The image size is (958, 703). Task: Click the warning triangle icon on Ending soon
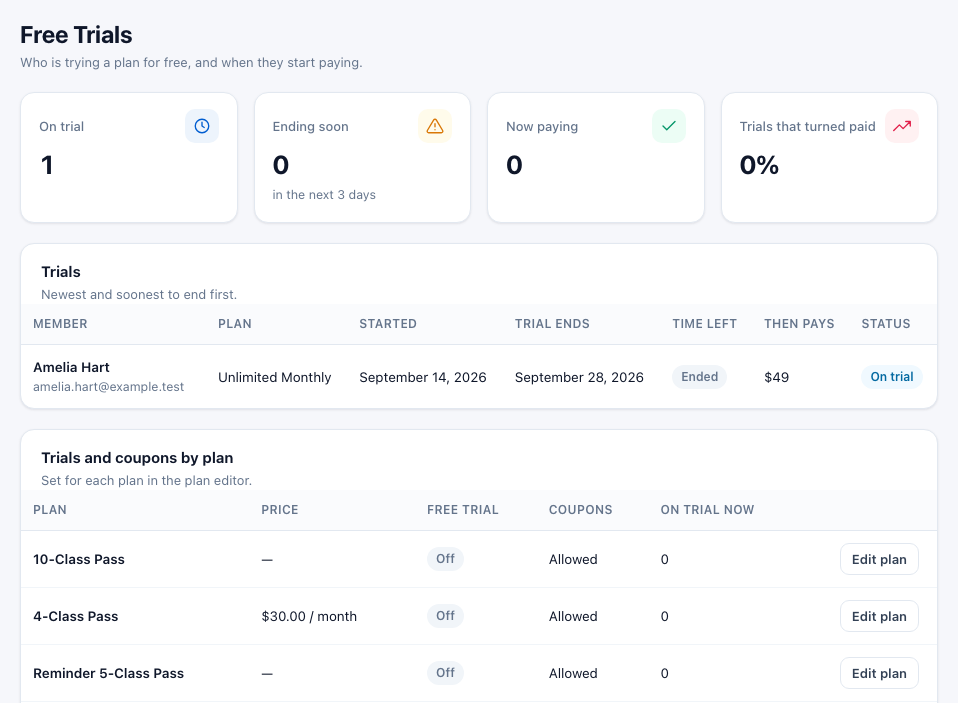[x=434, y=126]
